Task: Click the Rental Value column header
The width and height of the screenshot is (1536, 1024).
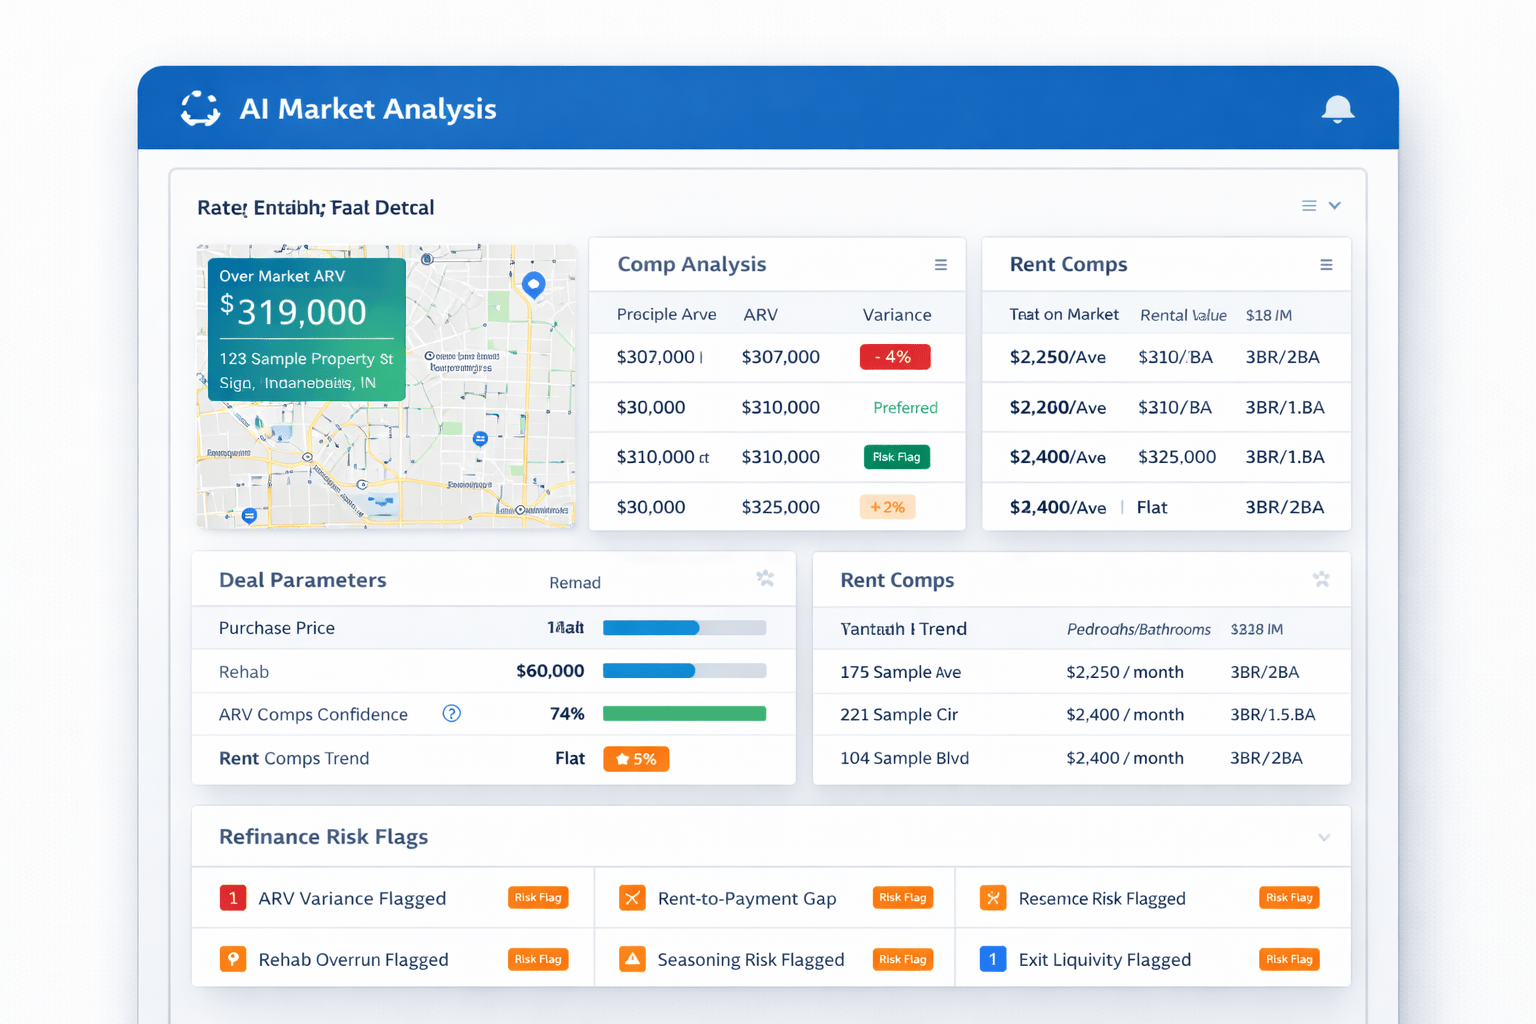Action: 1183,315
